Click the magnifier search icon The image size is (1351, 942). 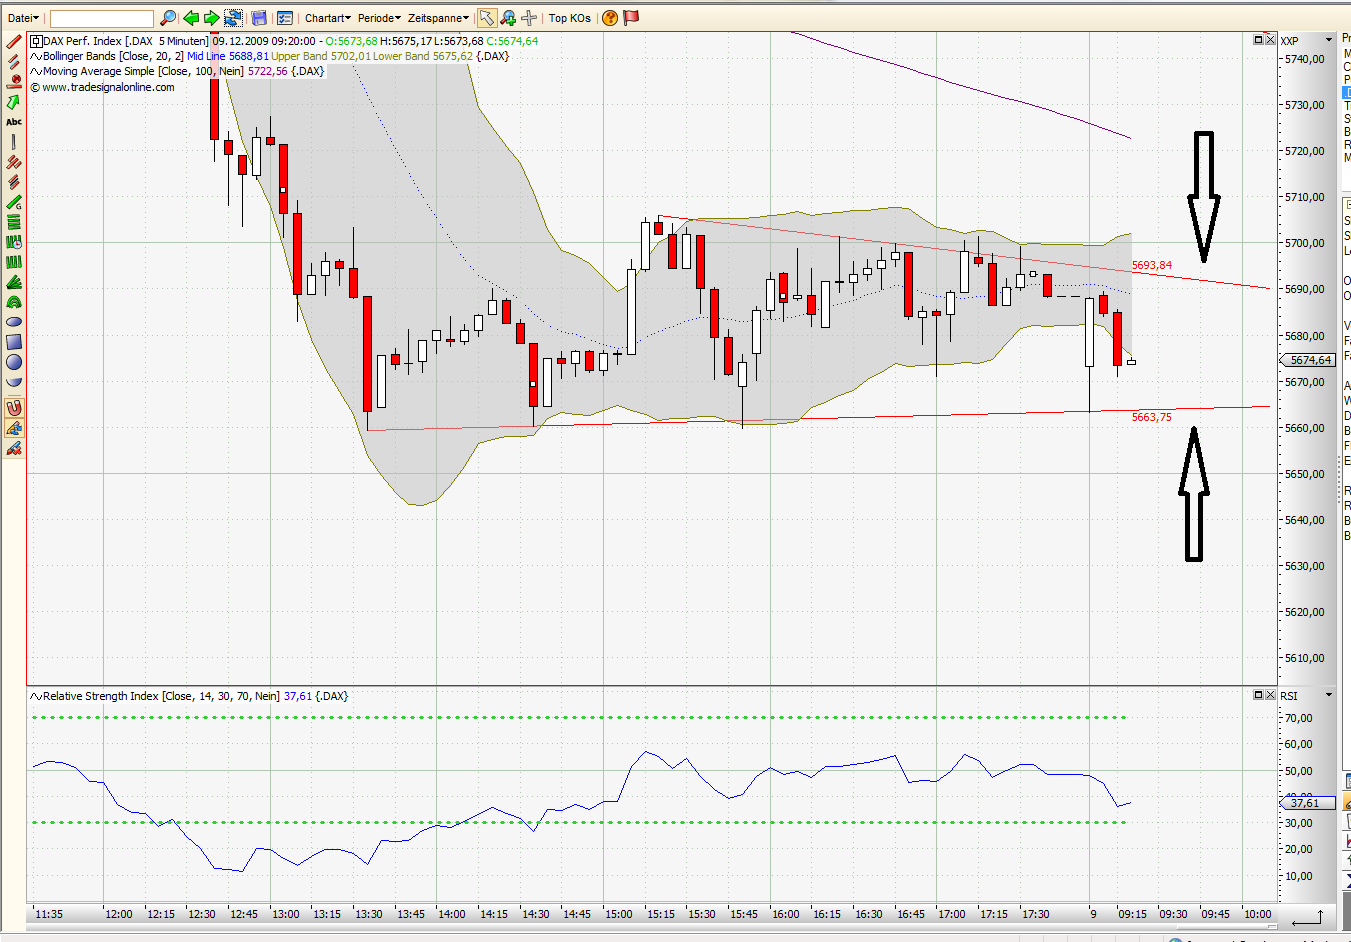[168, 17]
